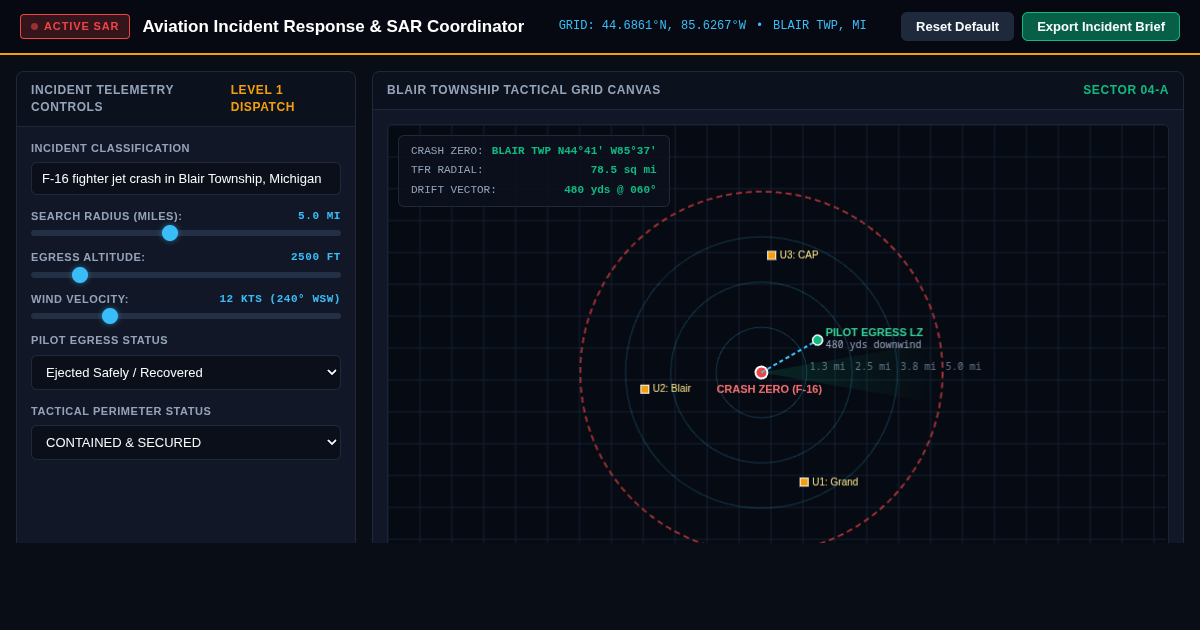The image size is (1200, 630).
Task: Click the 5.0 MI search radius value
Action: click(x=319, y=216)
